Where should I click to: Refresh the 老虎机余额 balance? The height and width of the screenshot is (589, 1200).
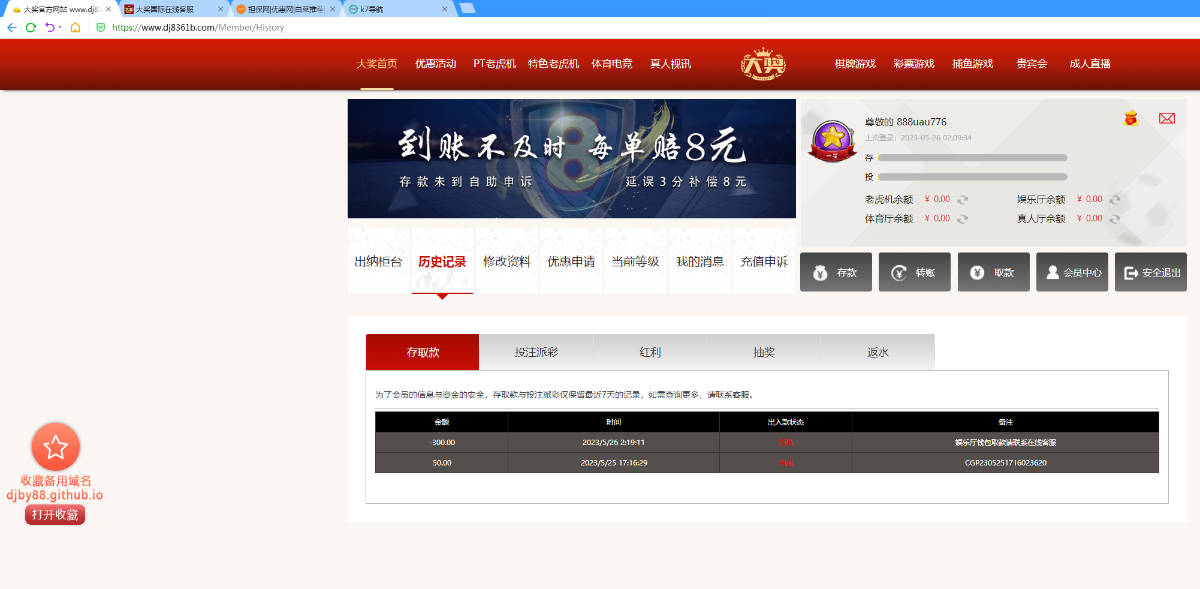[962, 199]
